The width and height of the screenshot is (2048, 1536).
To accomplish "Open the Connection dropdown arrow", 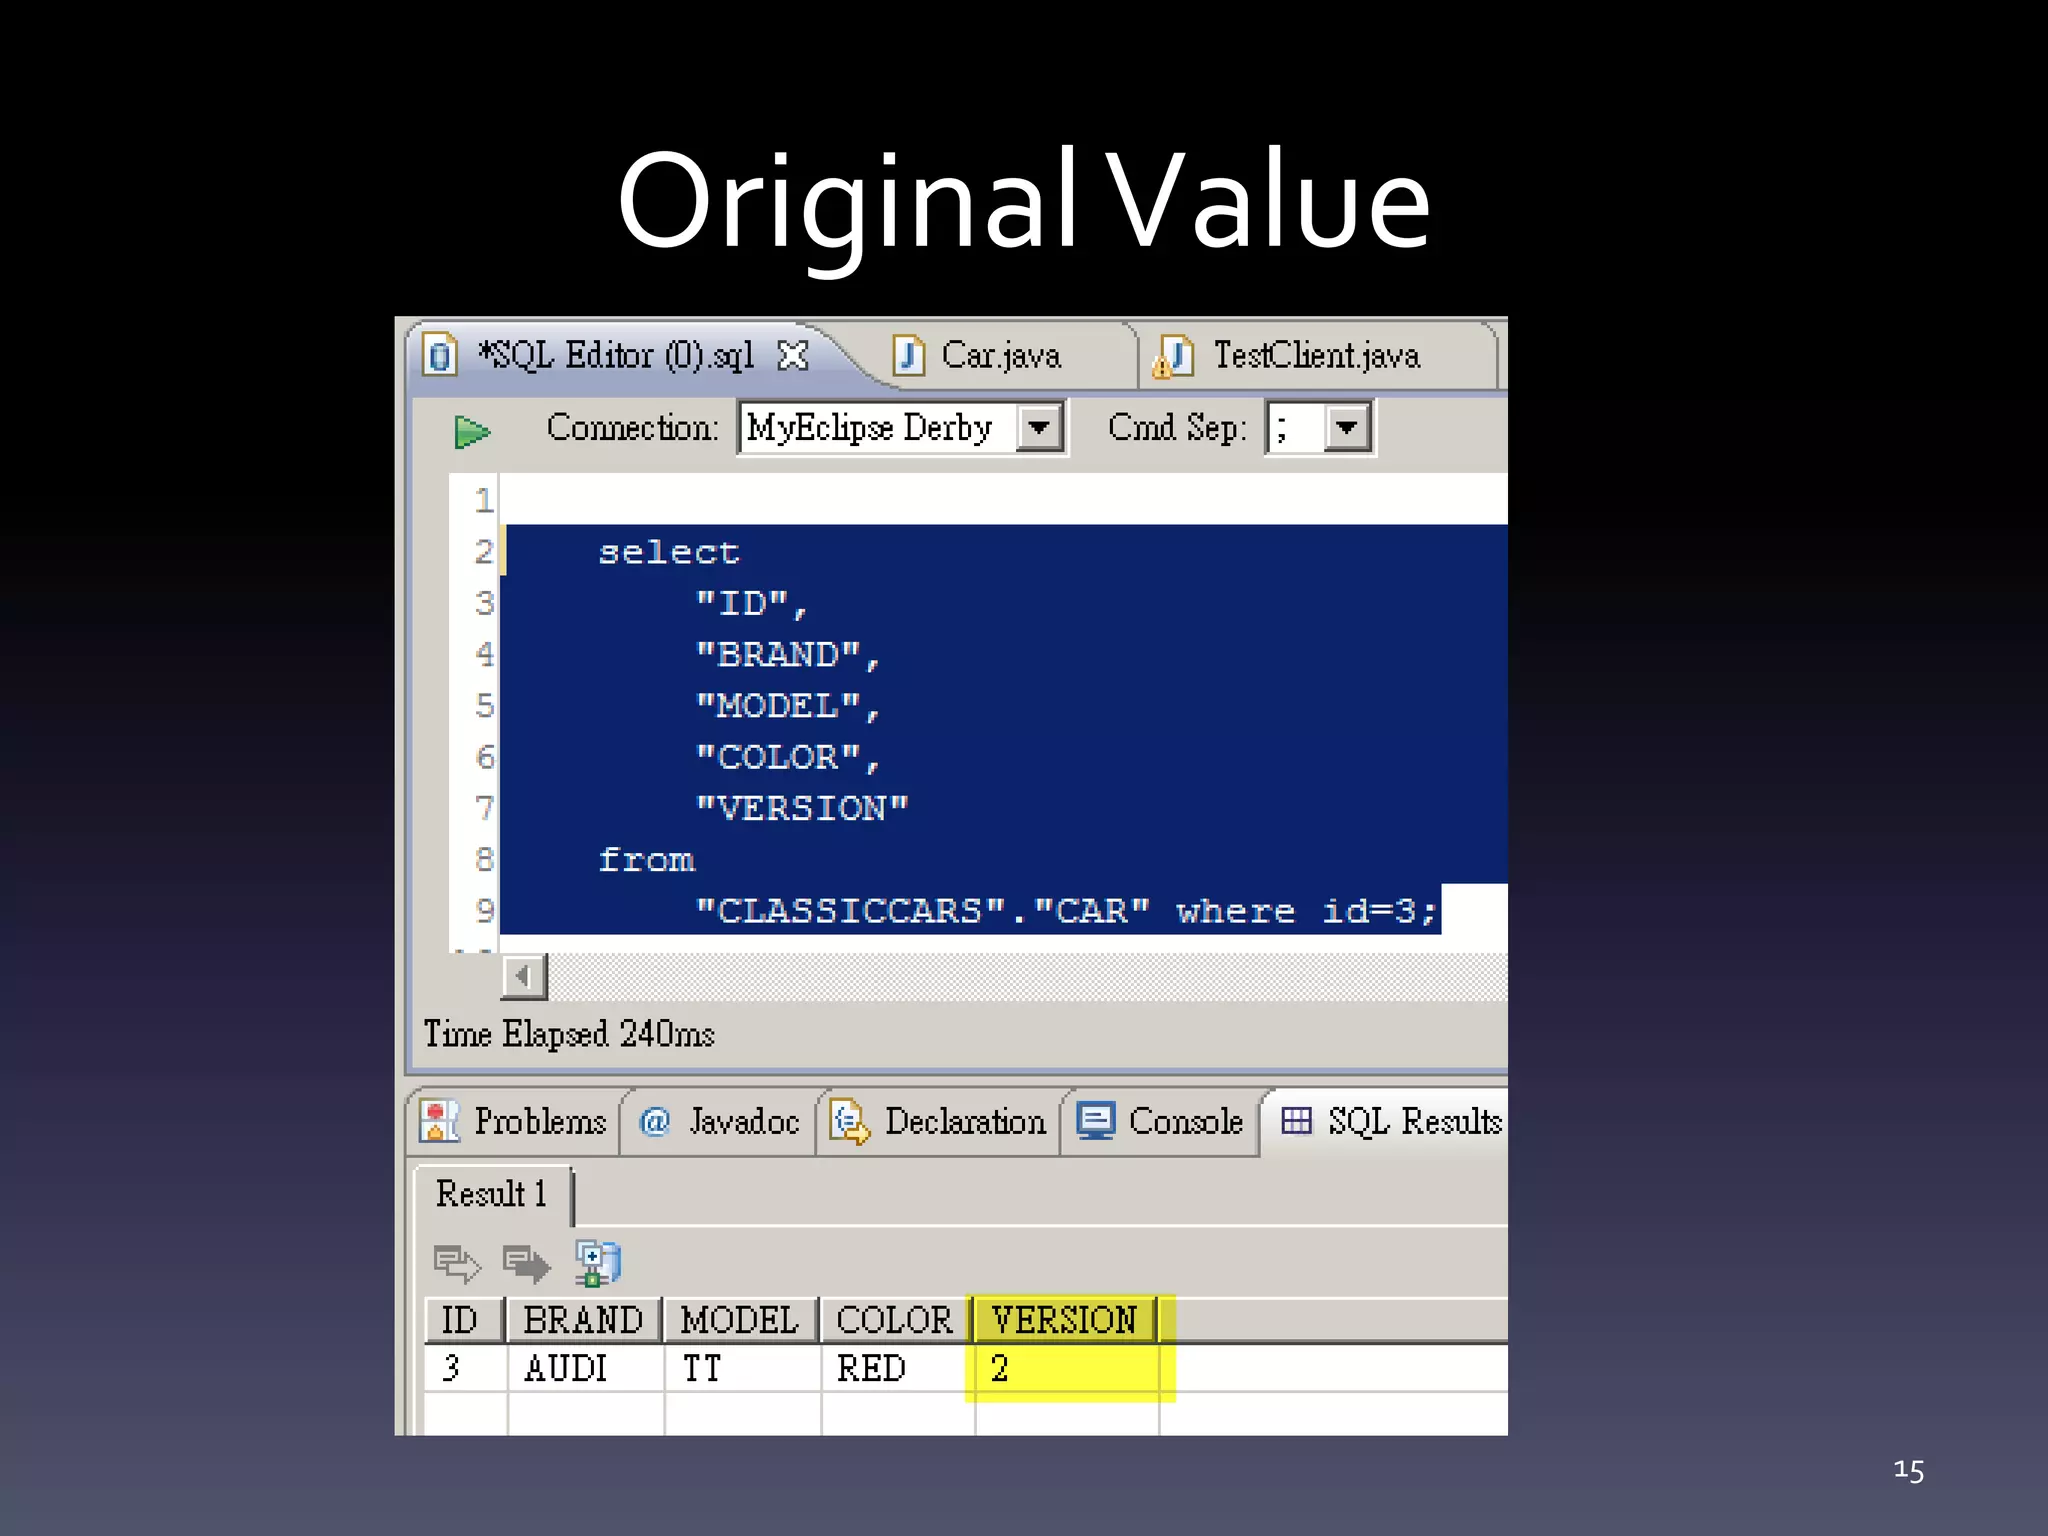I will 1040,428.
